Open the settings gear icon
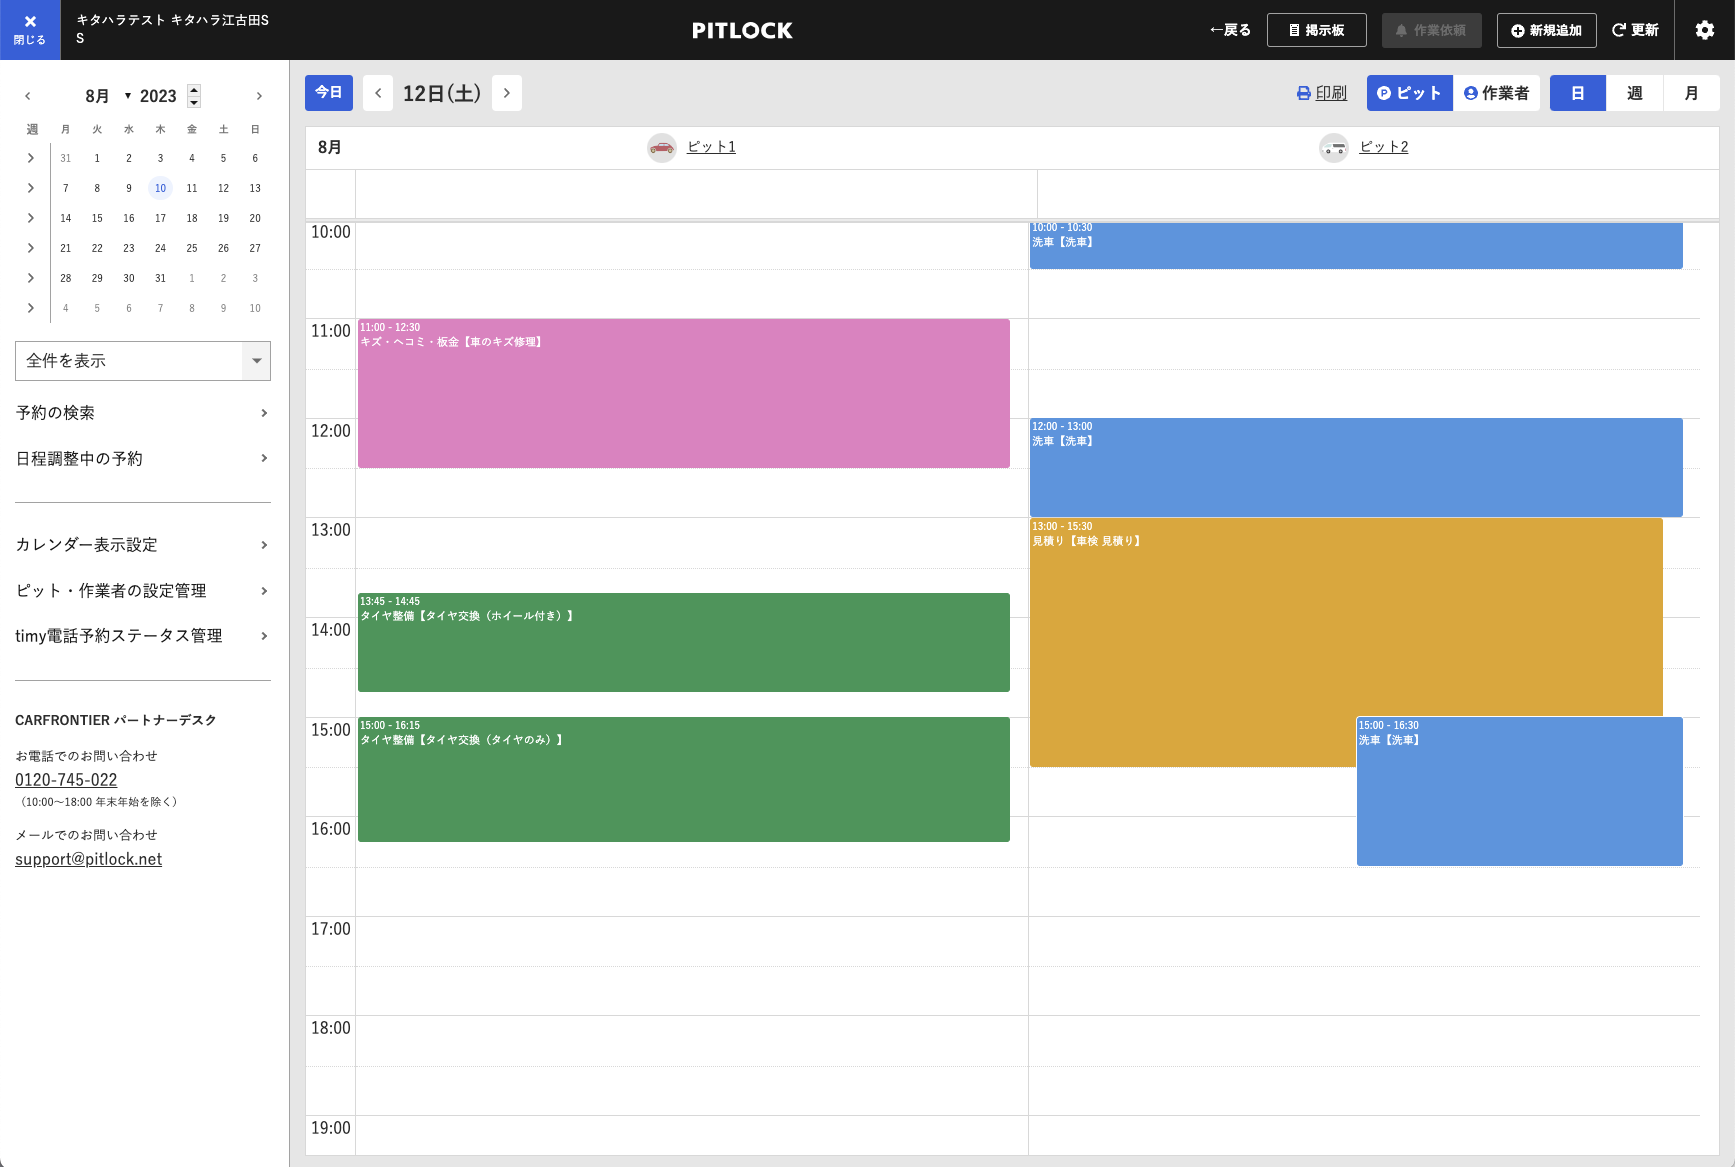The height and width of the screenshot is (1167, 1735). 1705,30
